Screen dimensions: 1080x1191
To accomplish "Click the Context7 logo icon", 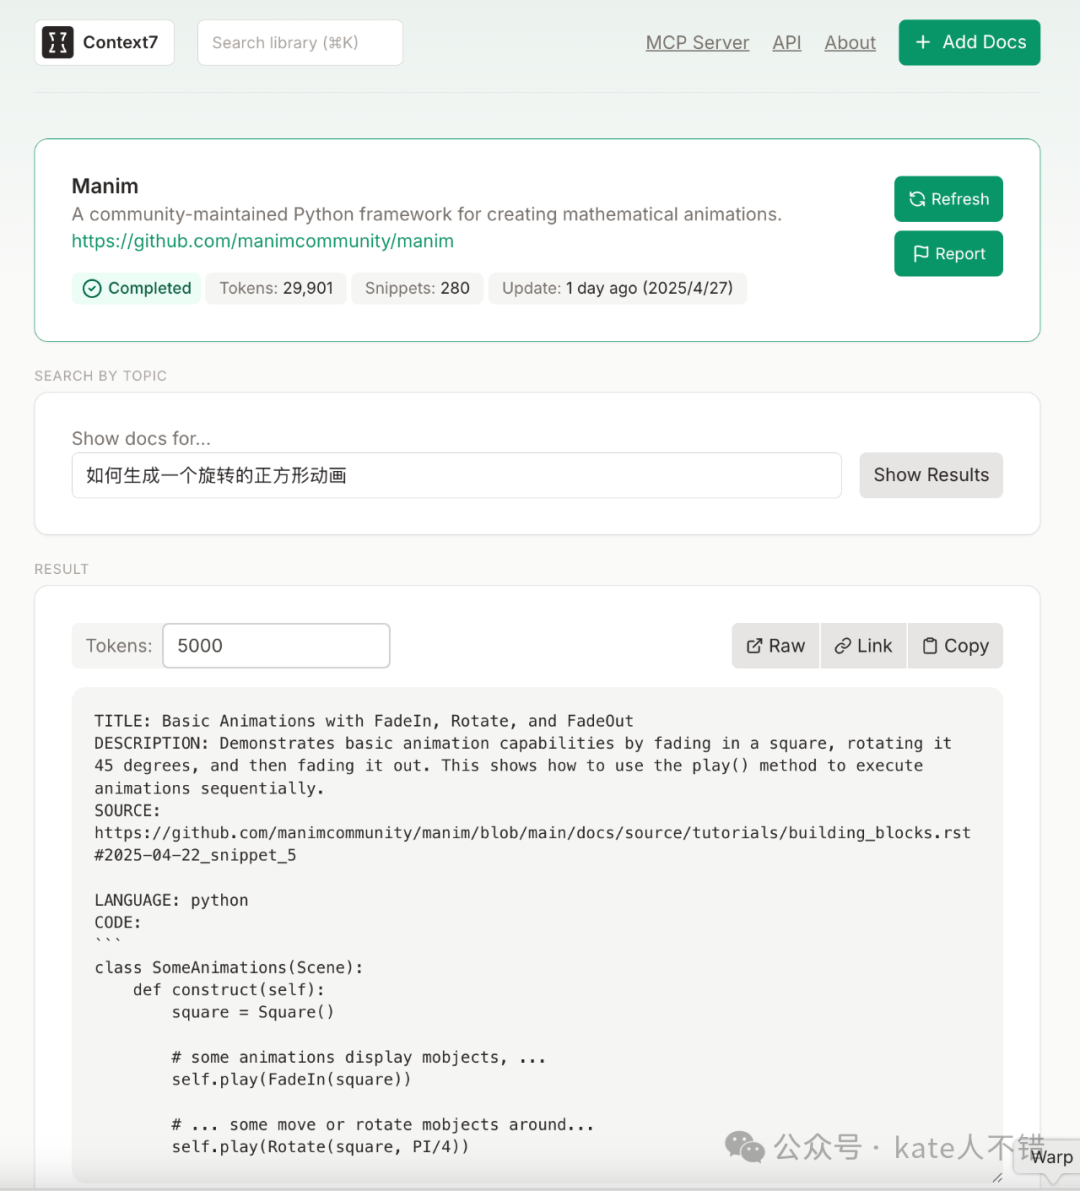I will click(x=57, y=42).
